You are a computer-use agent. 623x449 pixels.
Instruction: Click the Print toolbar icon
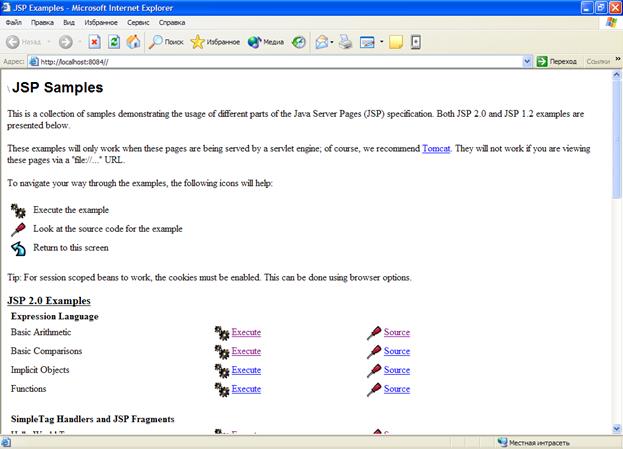[x=345, y=42]
